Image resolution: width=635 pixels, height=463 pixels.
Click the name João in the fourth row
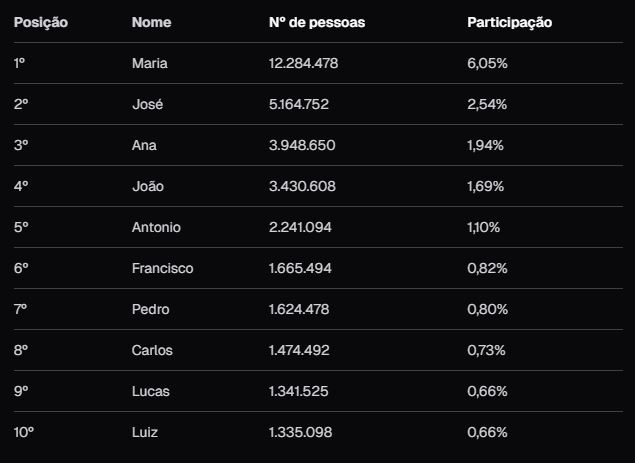147,186
